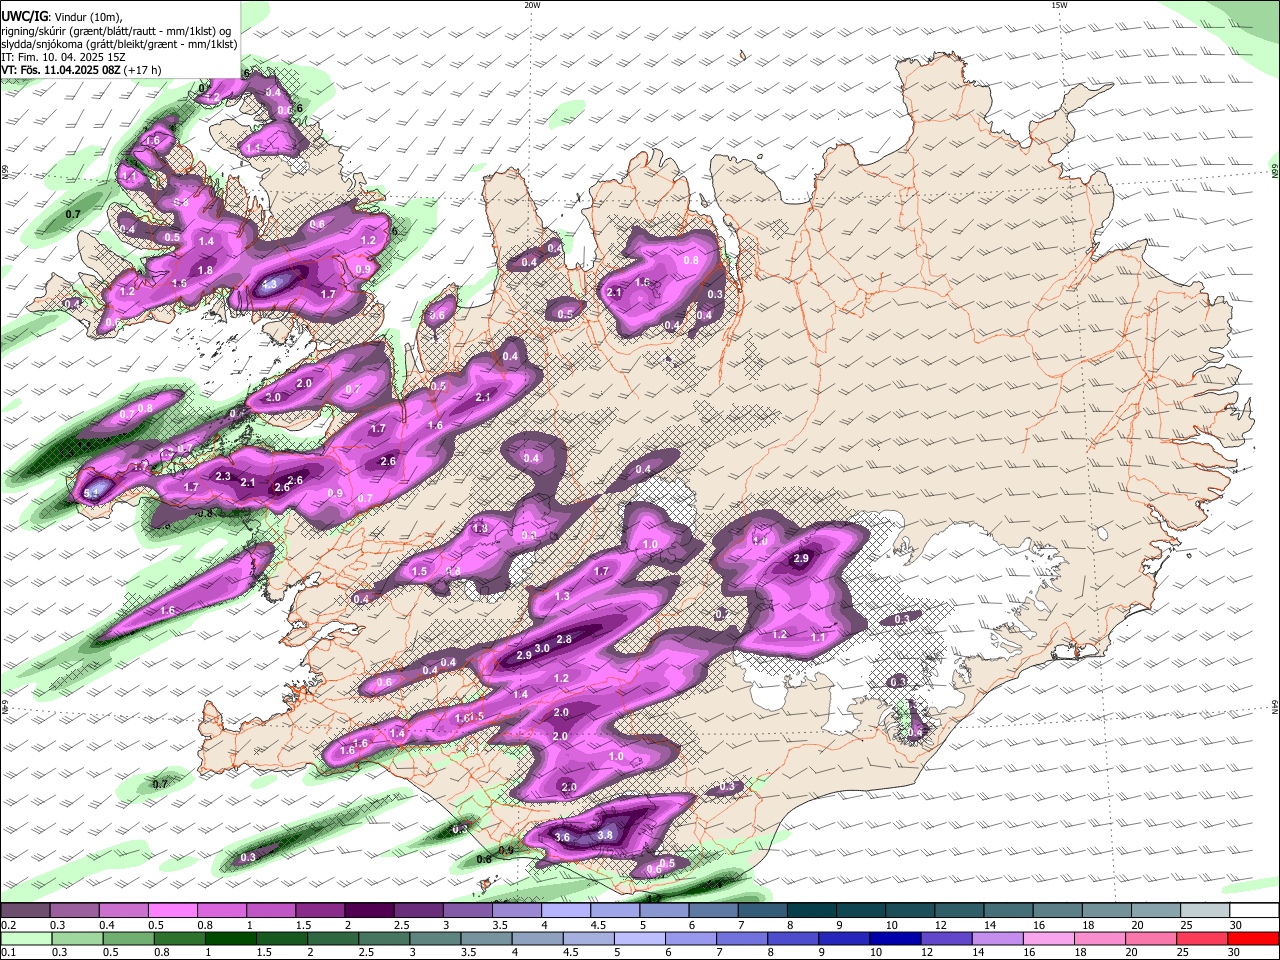Click the upper legend swatch between 3 and 3.5
Screen dimensions: 1280x960
(466, 911)
